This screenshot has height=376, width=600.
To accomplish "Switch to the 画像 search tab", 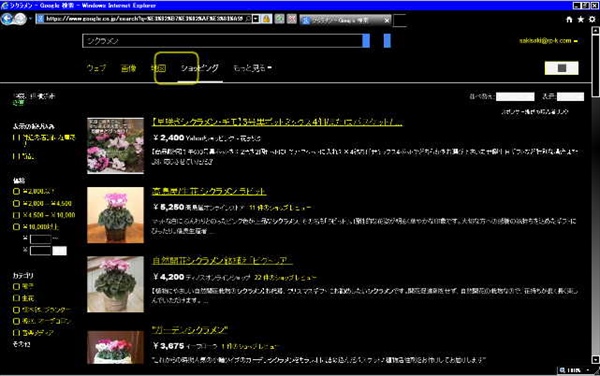I will click(x=128, y=68).
